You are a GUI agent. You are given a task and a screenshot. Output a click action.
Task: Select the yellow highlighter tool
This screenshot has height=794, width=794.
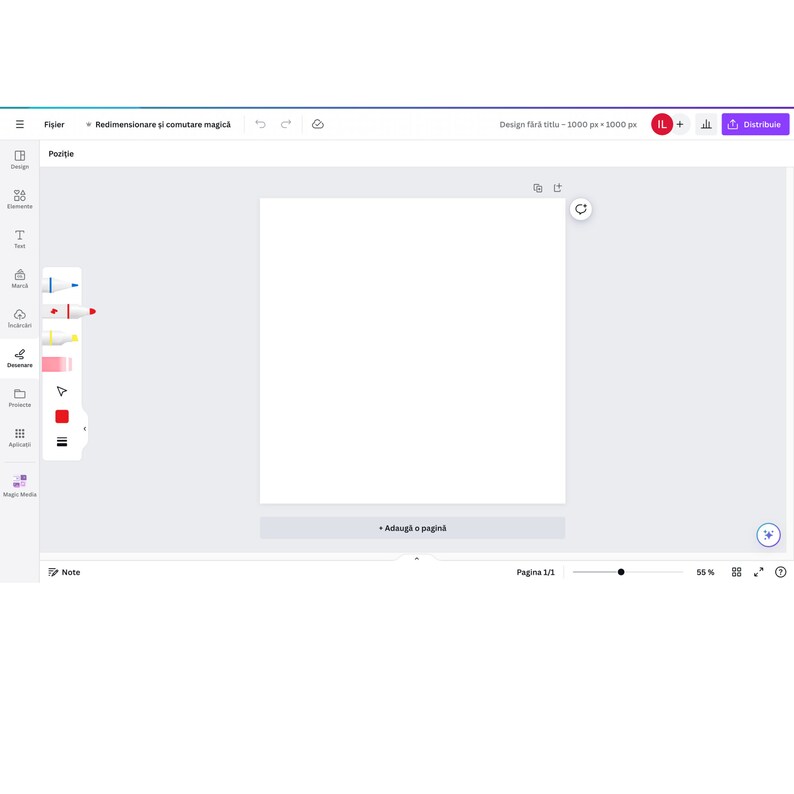click(x=60, y=338)
